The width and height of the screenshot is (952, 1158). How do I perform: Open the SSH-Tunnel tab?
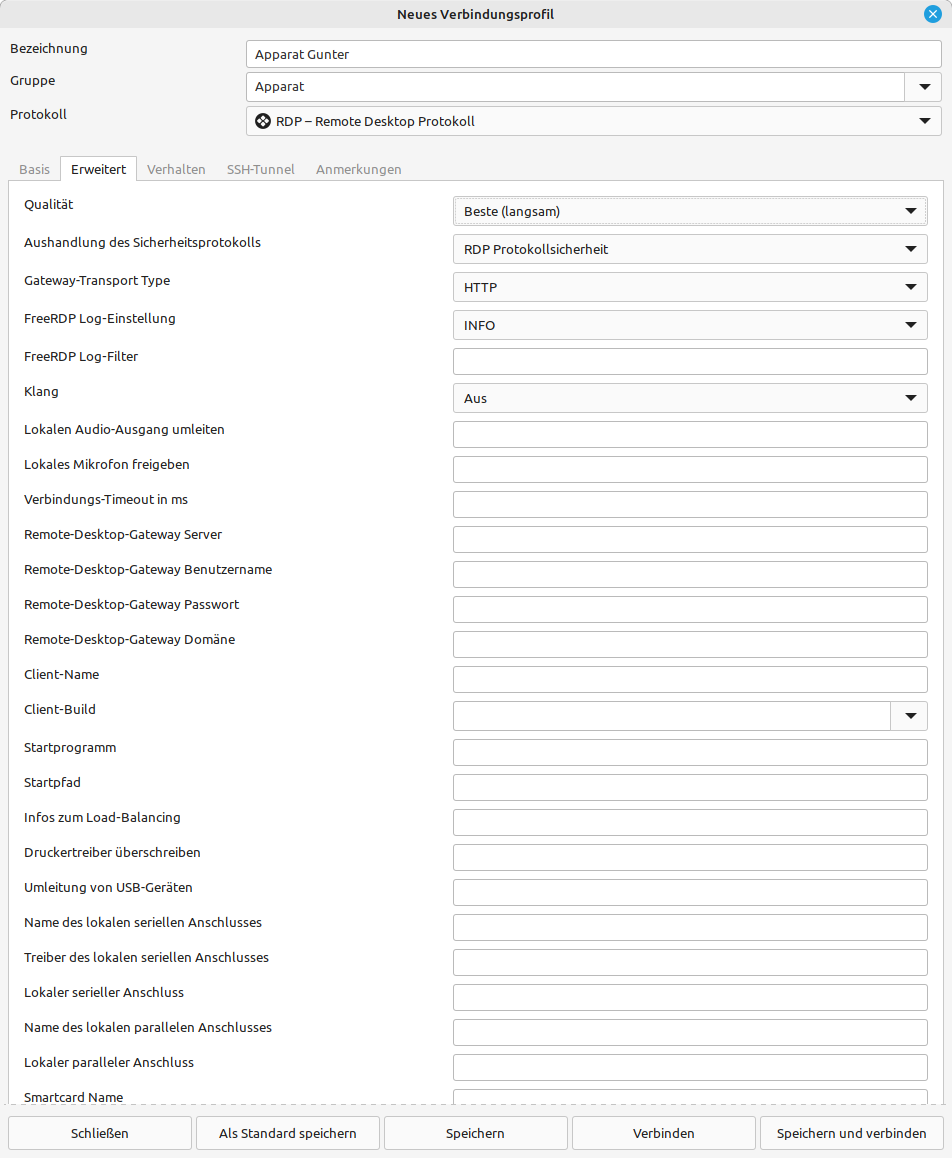pos(261,169)
